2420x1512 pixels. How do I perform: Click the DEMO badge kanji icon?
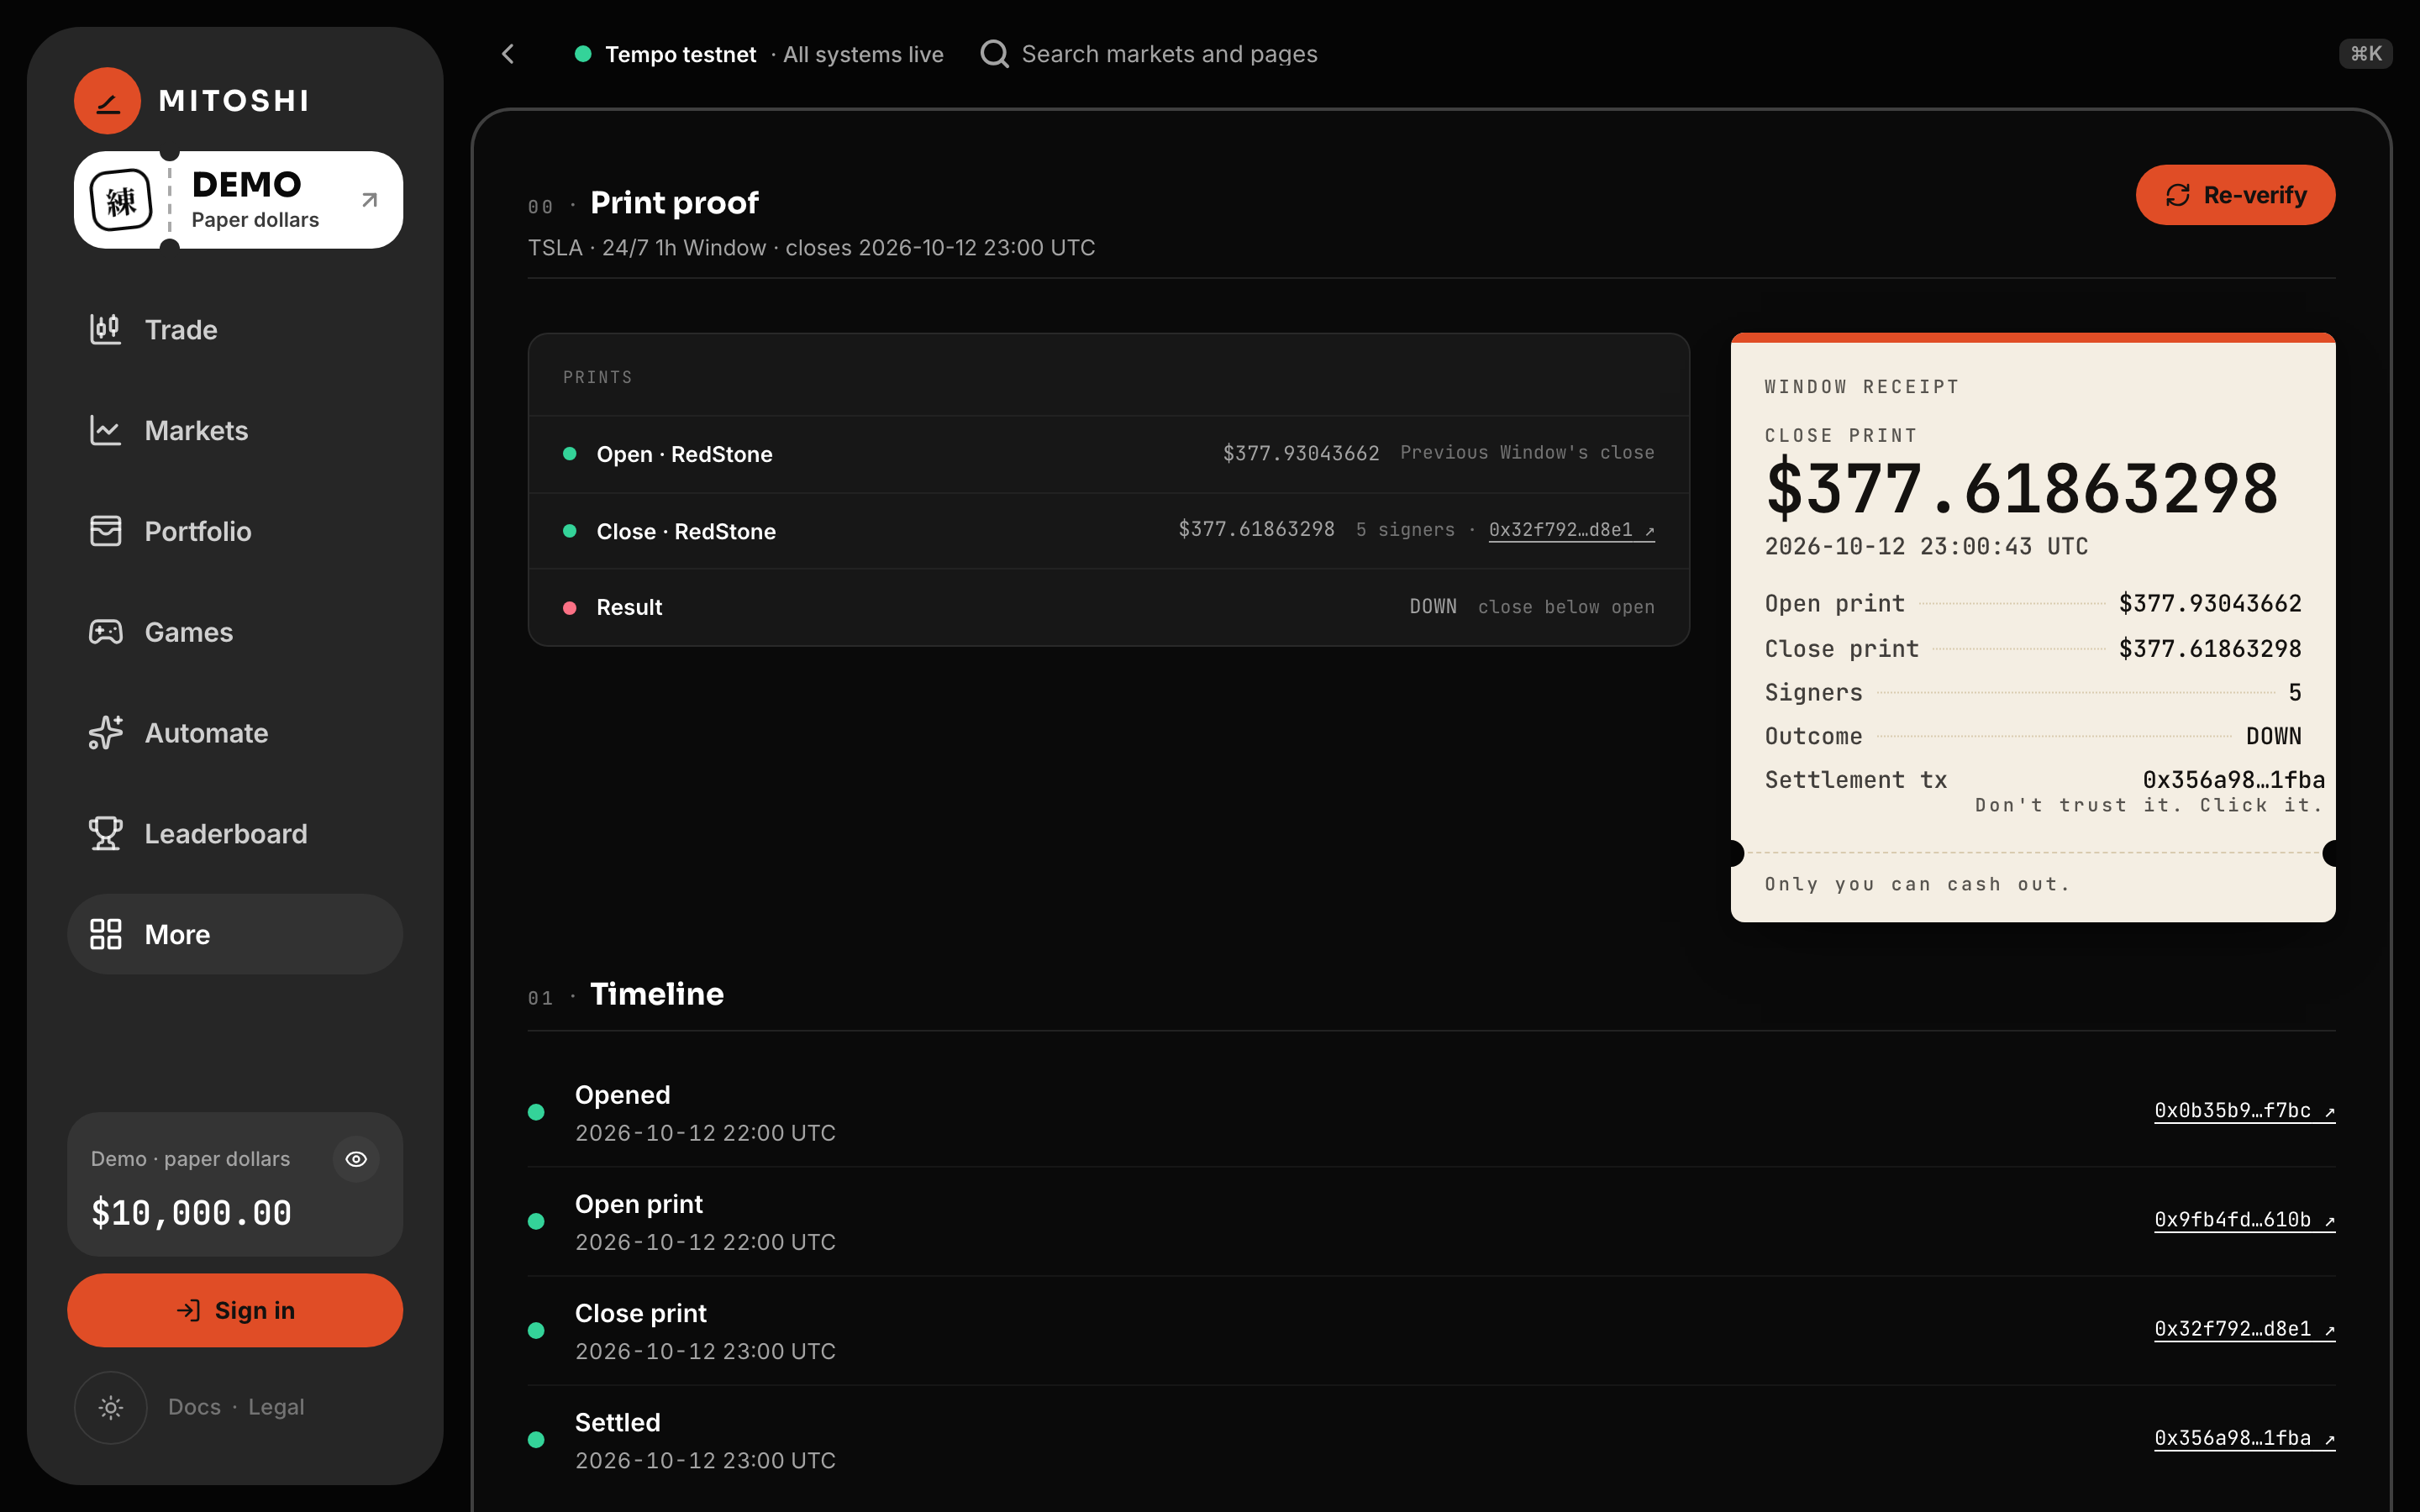pyautogui.click(x=121, y=201)
